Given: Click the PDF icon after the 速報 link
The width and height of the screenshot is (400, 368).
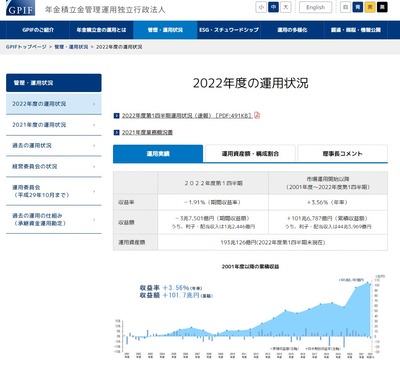Looking at the screenshot, I should tap(257, 115).
